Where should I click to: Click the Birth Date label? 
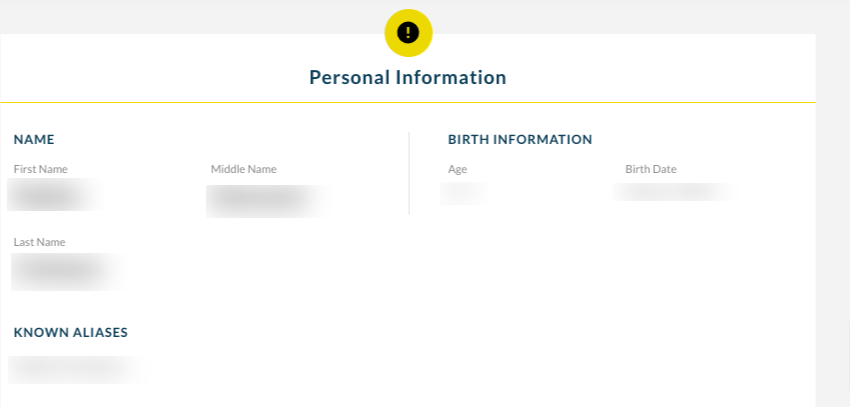(651, 169)
